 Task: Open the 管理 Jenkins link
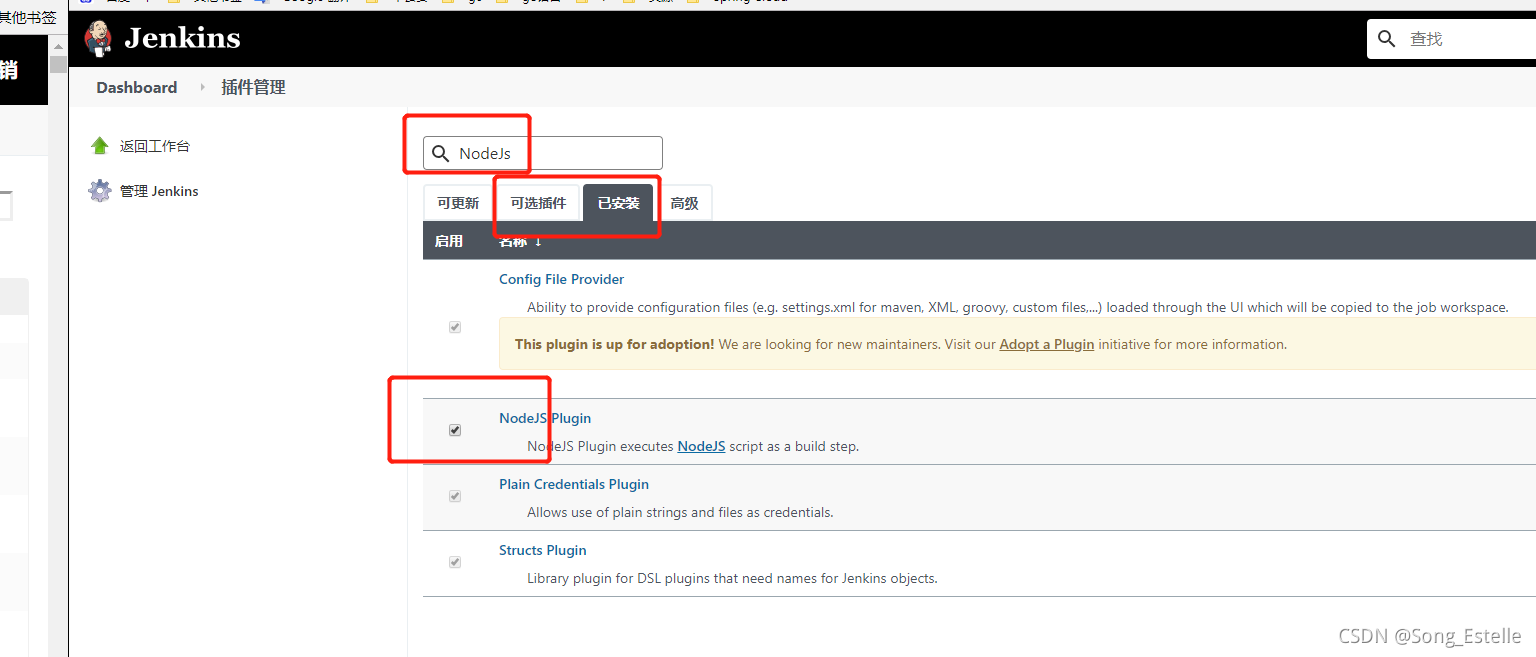(x=159, y=191)
